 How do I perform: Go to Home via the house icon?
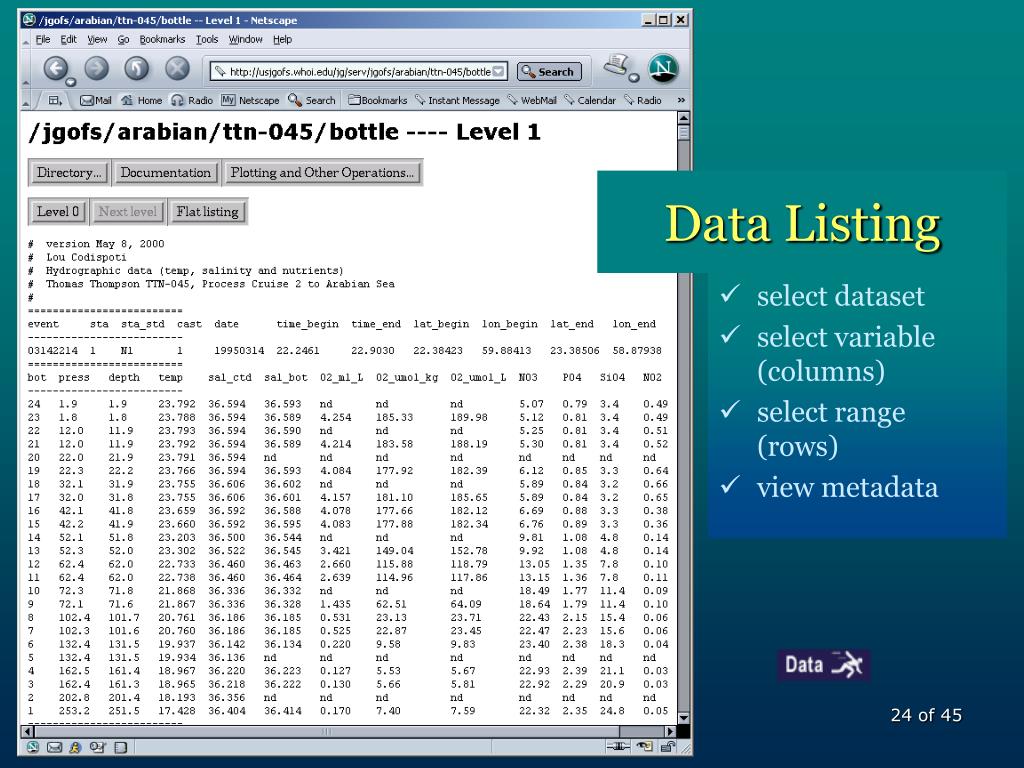pos(142,100)
